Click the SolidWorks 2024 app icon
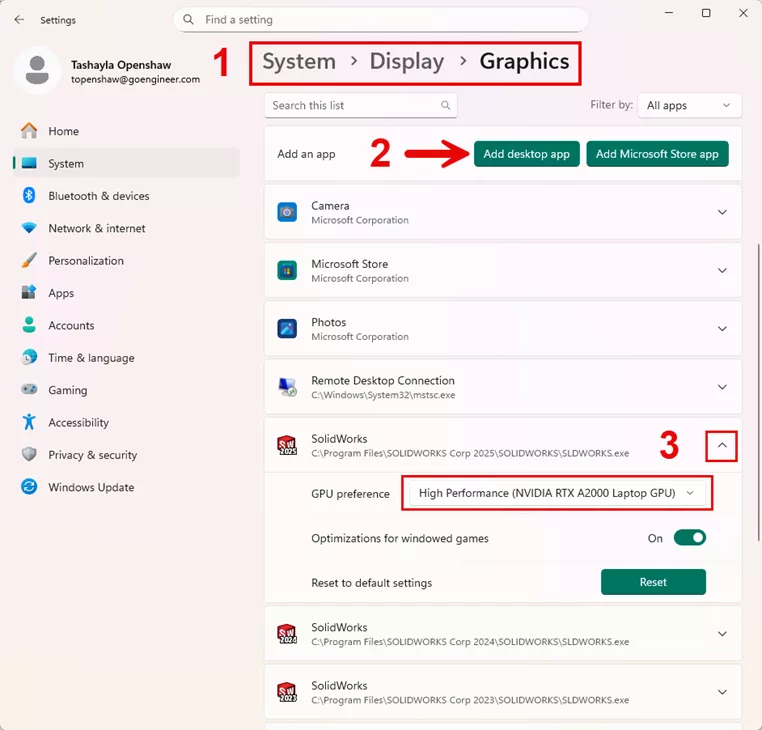 point(287,634)
